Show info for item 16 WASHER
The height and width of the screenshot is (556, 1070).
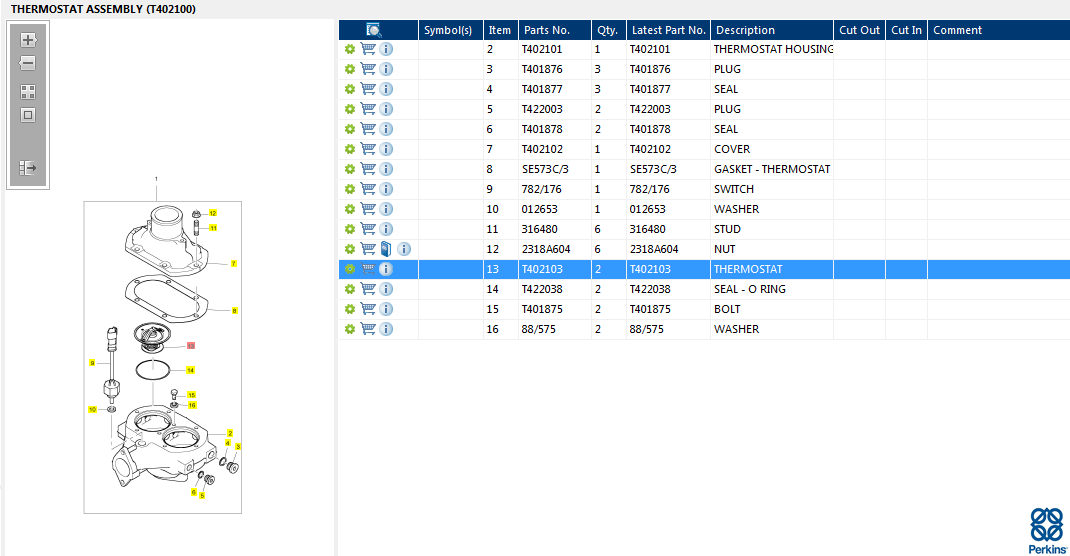(386, 329)
